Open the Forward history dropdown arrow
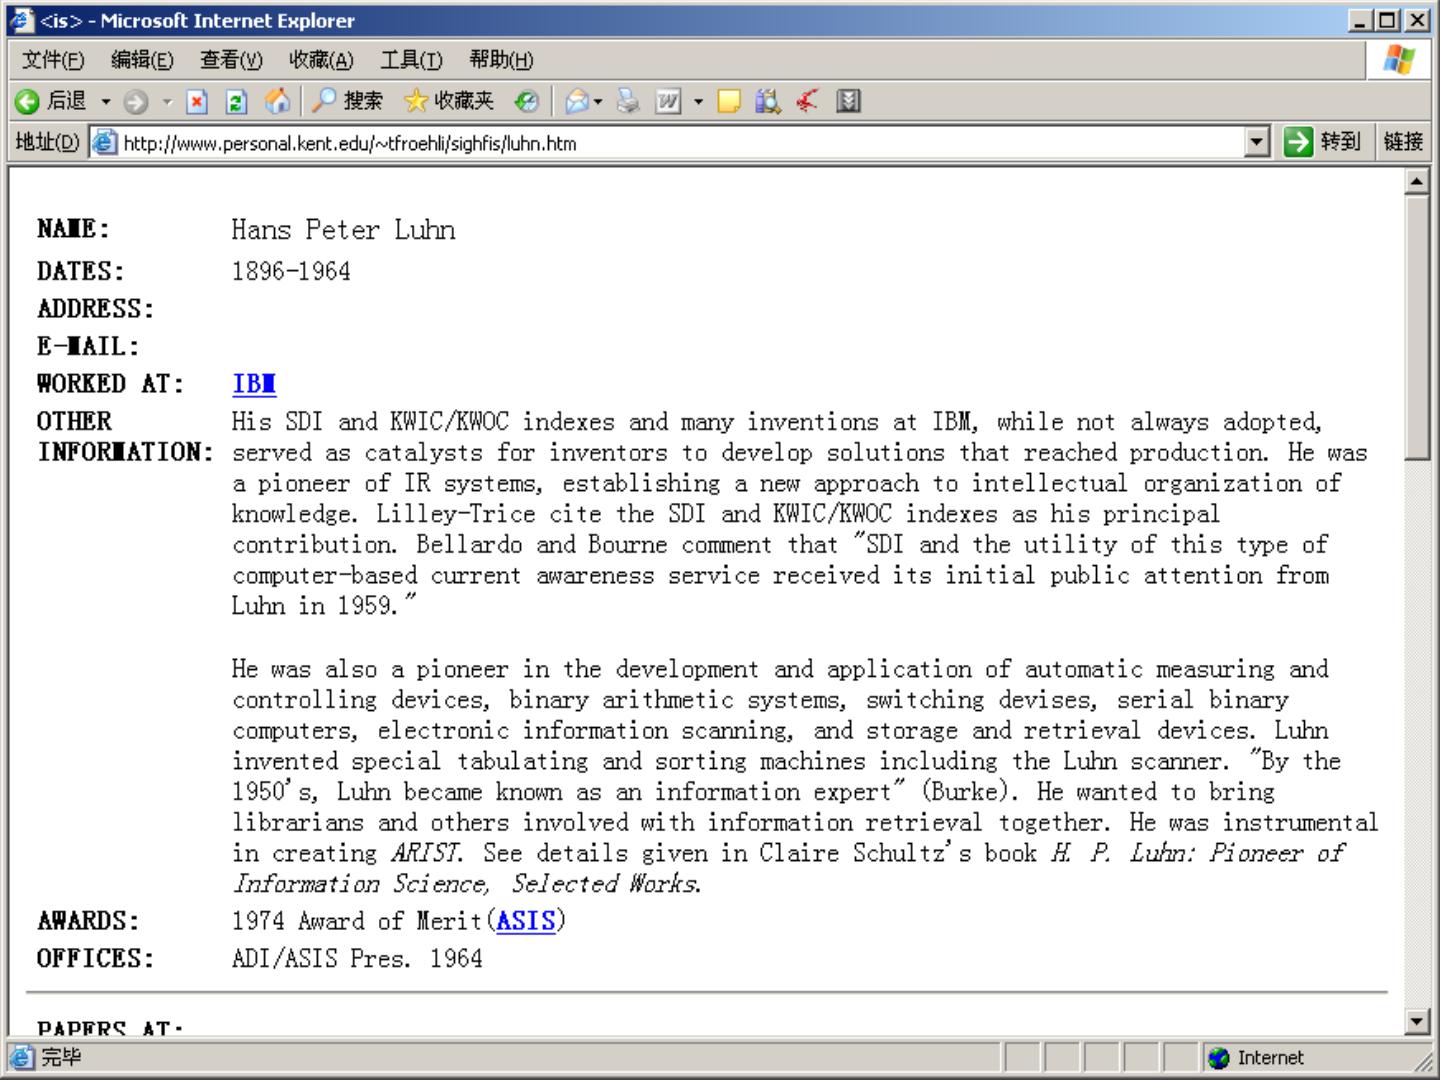Viewport: 1440px width, 1080px height. point(167,101)
